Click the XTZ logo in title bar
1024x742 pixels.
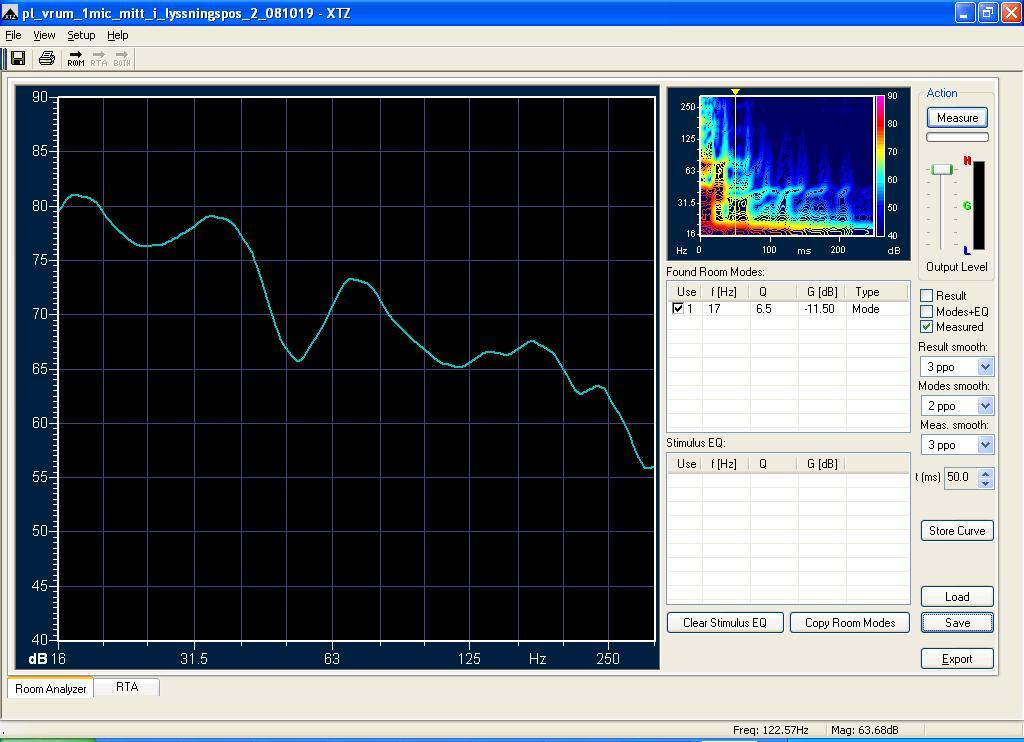coord(11,13)
